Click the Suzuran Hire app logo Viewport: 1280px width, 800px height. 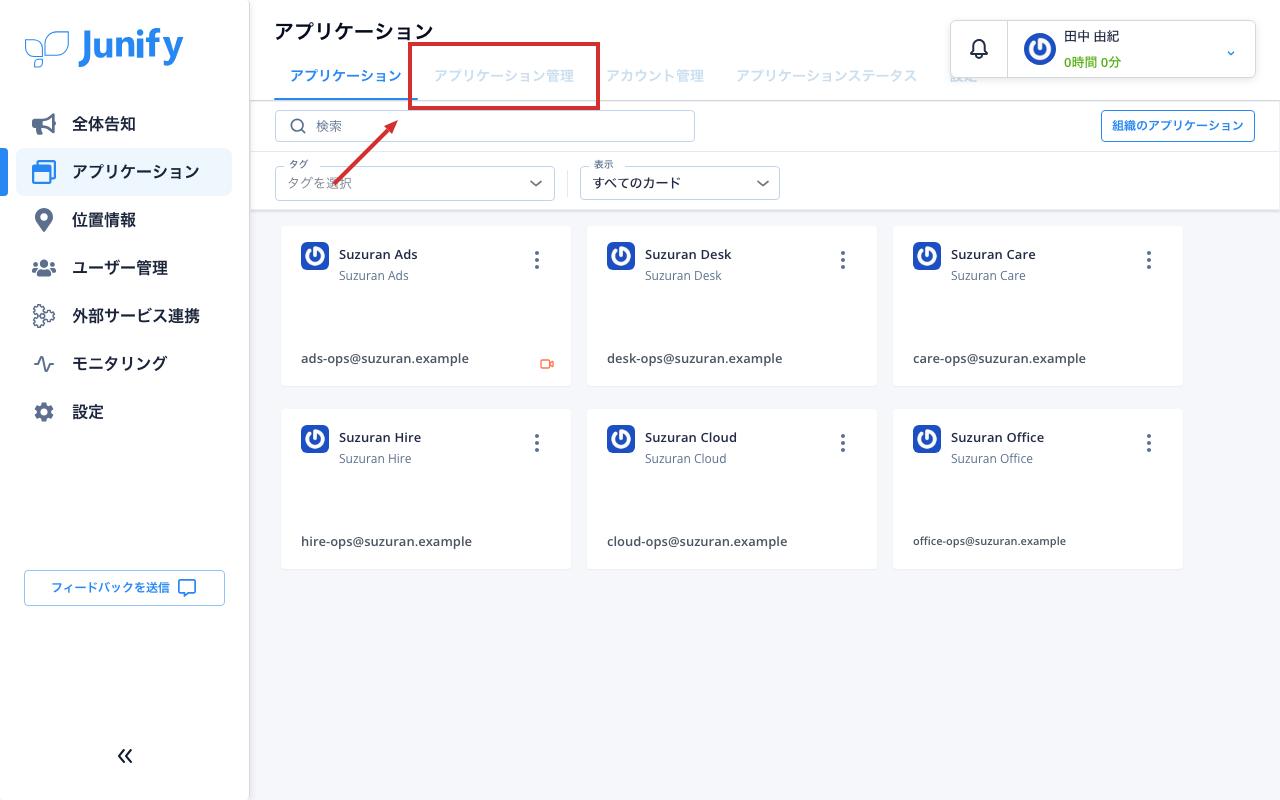(x=315, y=439)
